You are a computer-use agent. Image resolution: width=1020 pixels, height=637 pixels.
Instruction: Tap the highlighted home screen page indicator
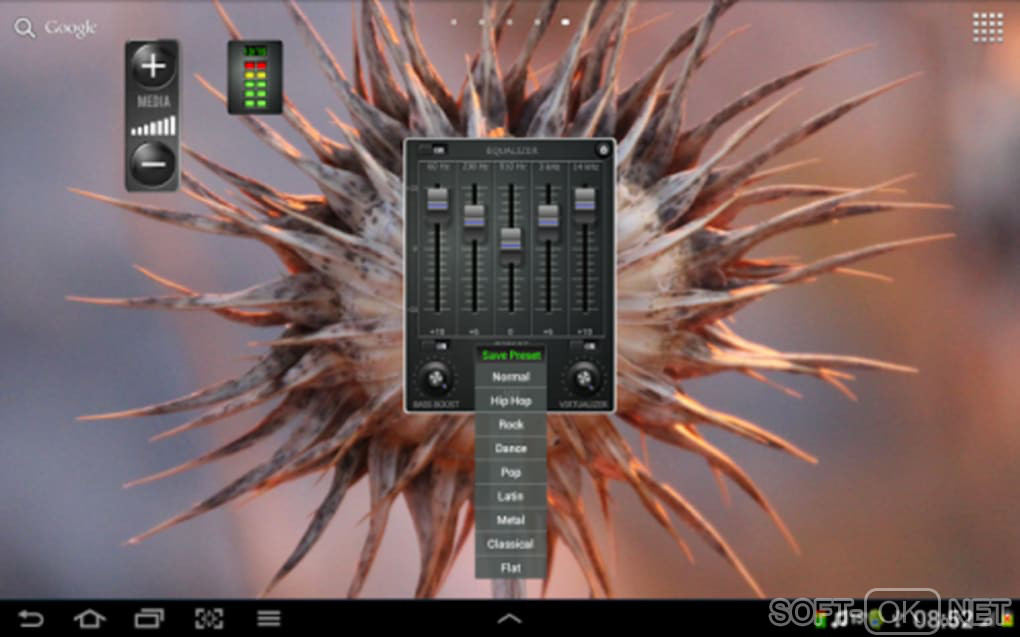565,22
